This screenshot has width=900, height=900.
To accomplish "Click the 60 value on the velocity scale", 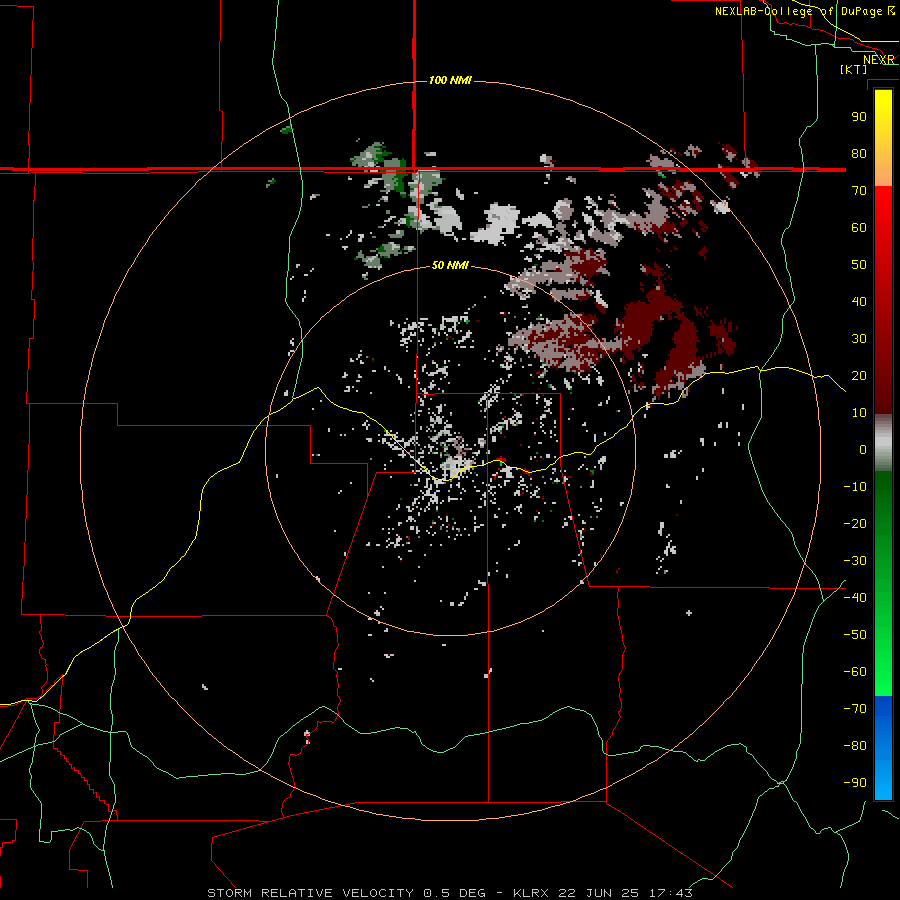I will pyautogui.click(x=859, y=227).
